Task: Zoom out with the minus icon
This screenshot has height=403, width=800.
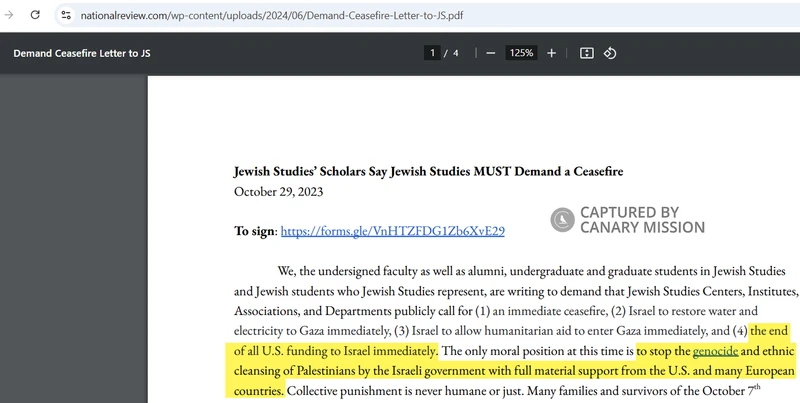Action: [x=491, y=53]
